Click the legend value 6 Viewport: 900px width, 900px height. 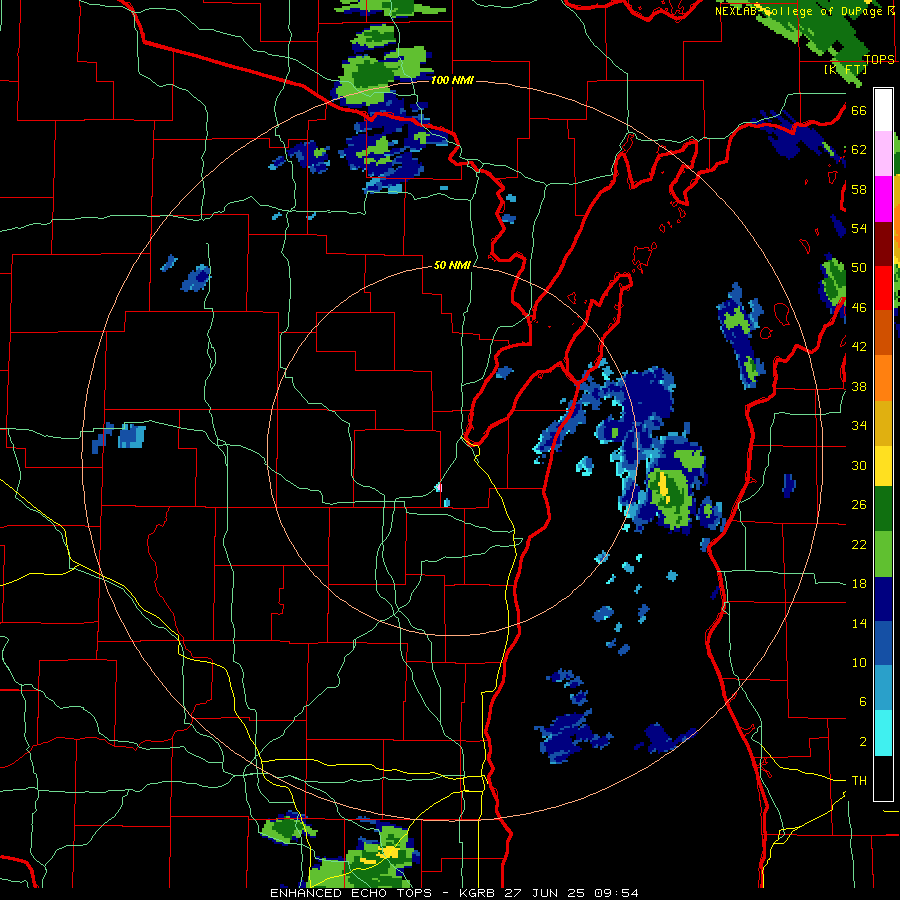pyautogui.click(x=863, y=701)
